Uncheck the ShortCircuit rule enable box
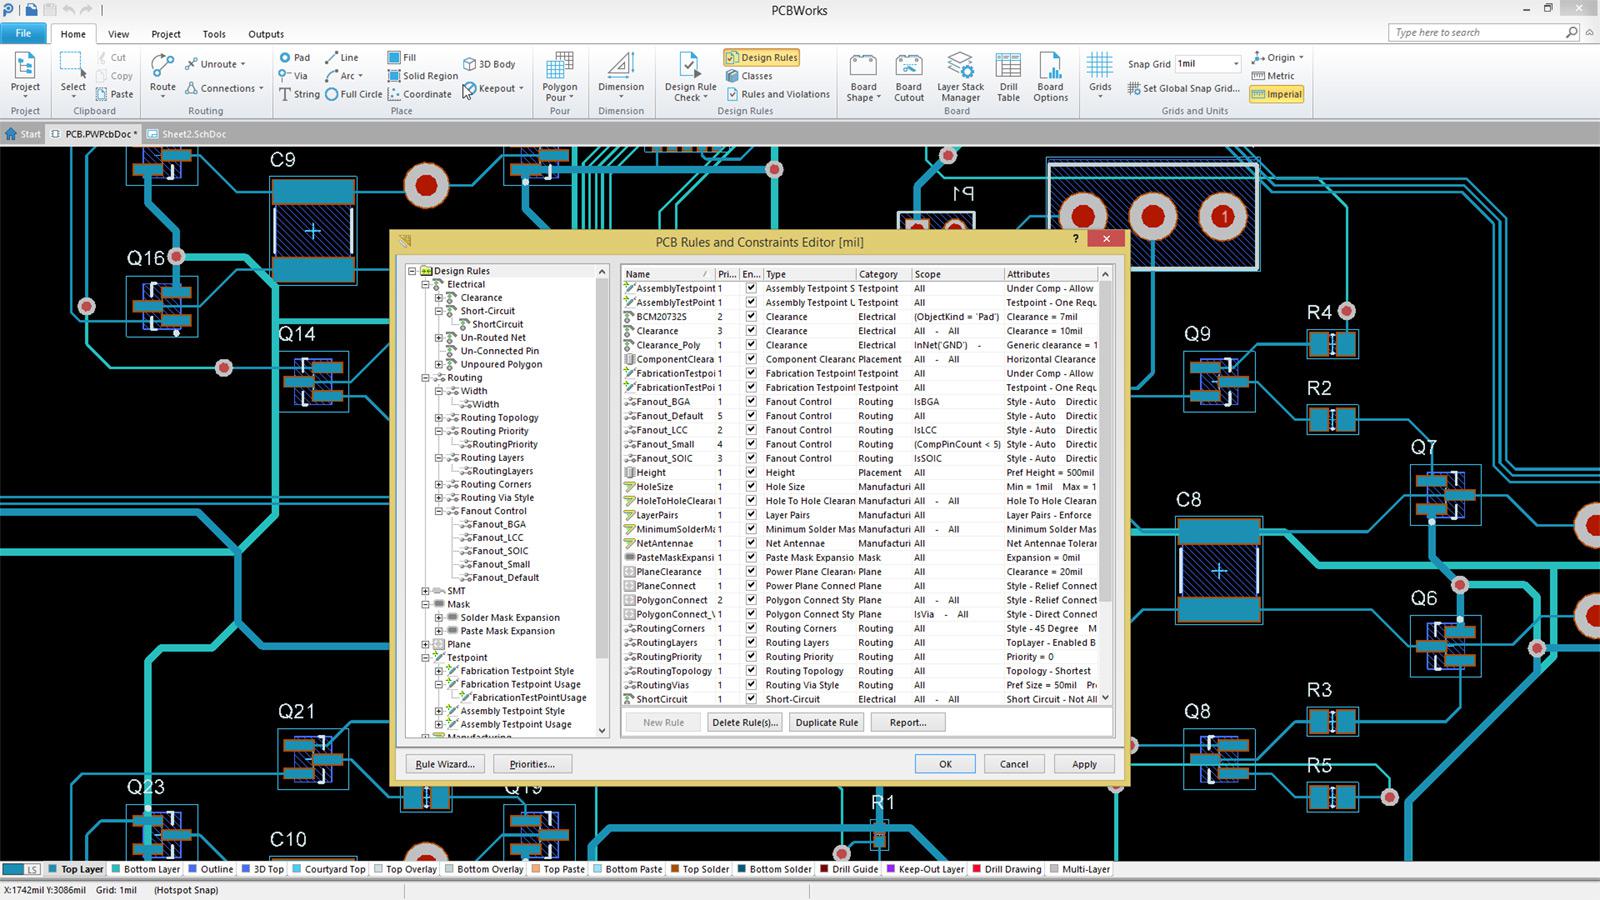 click(751, 699)
